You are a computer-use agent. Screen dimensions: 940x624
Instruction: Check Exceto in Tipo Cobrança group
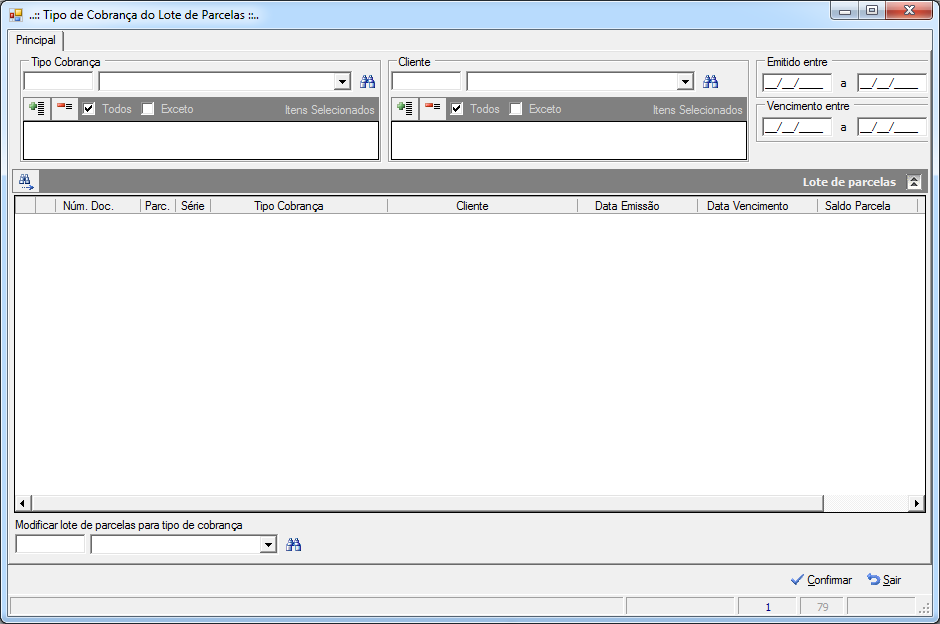tap(147, 108)
